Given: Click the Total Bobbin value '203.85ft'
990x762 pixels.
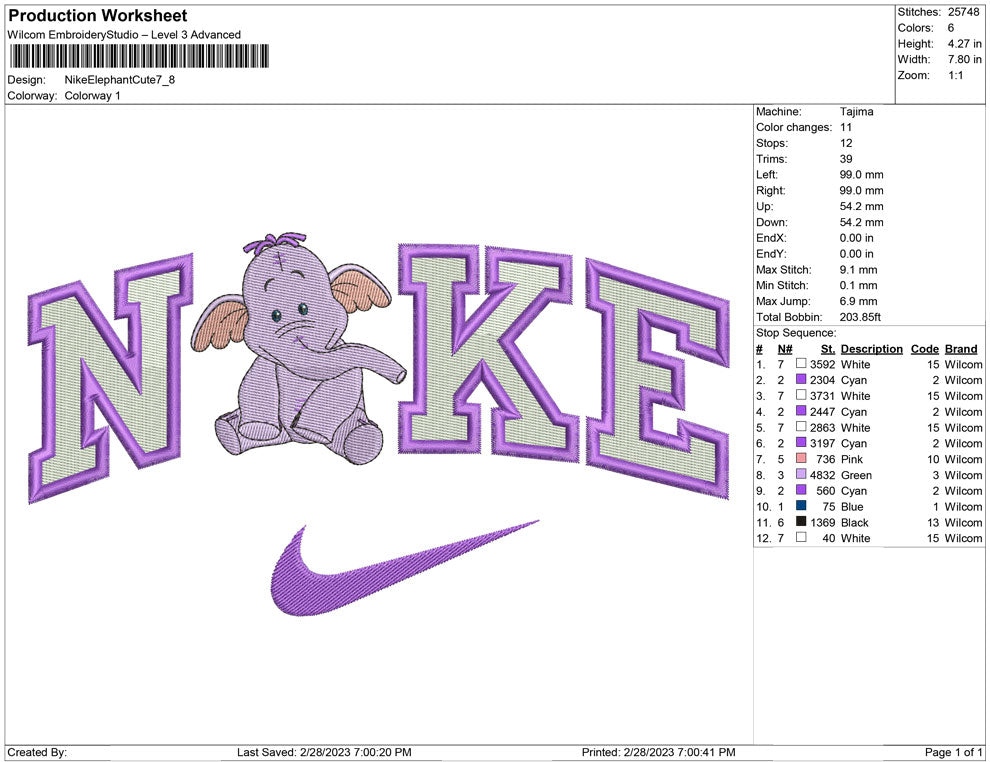Looking at the screenshot, I should 860,317.
